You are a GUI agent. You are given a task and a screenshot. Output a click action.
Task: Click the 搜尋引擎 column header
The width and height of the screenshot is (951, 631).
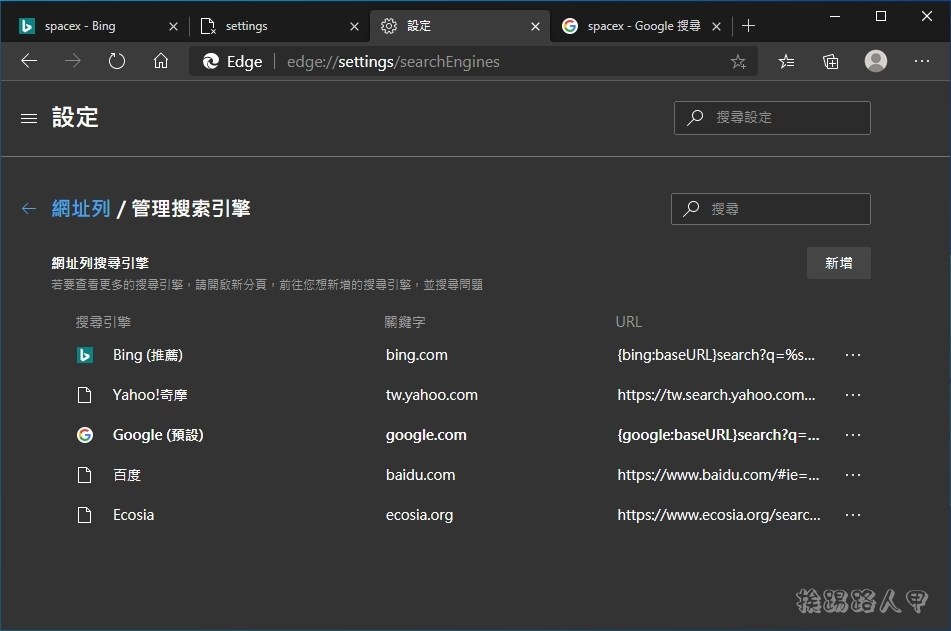[x=103, y=322]
